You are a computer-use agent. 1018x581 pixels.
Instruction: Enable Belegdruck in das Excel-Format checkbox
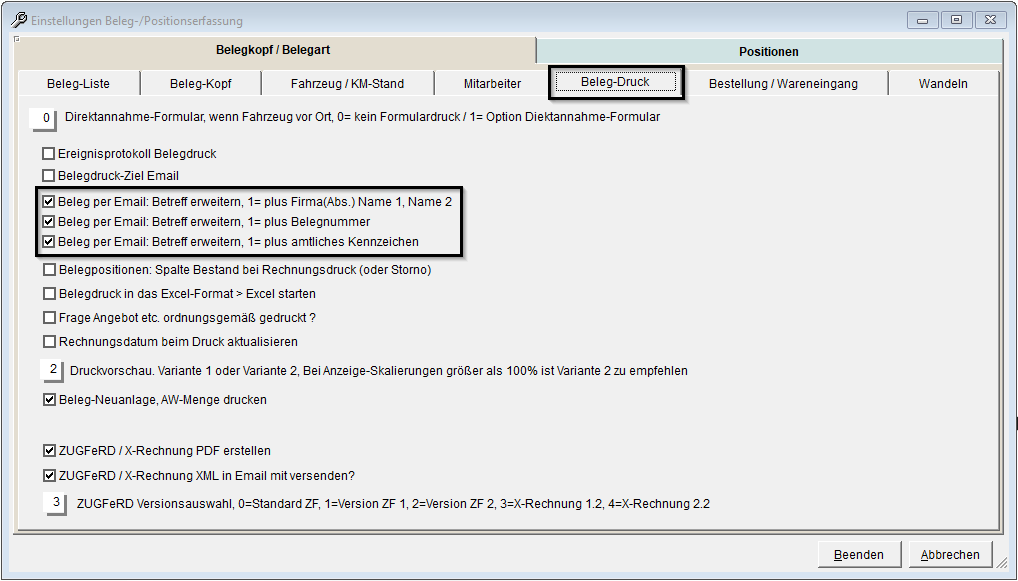click(x=49, y=293)
